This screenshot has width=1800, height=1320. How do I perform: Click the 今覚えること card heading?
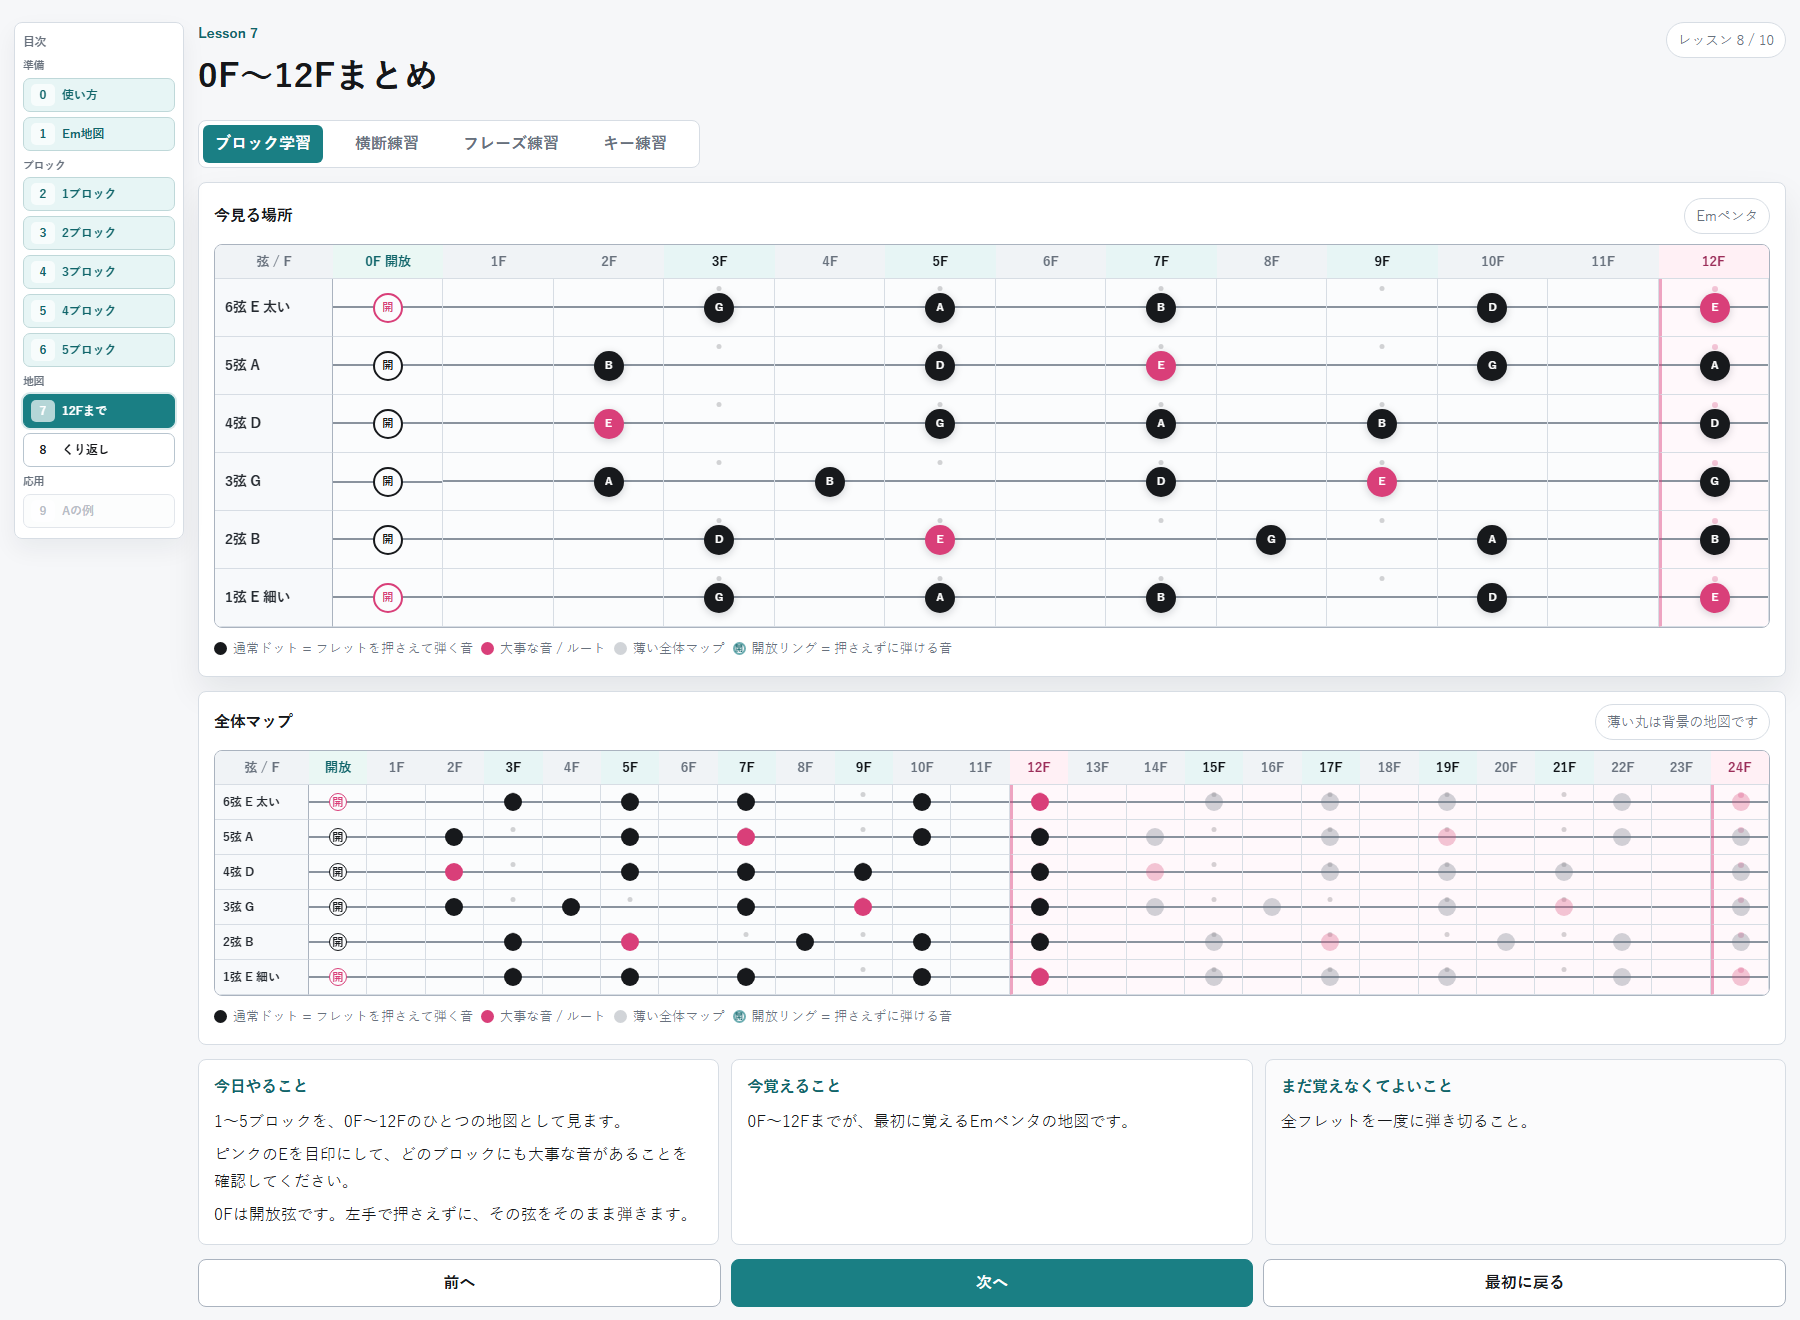pos(794,1086)
